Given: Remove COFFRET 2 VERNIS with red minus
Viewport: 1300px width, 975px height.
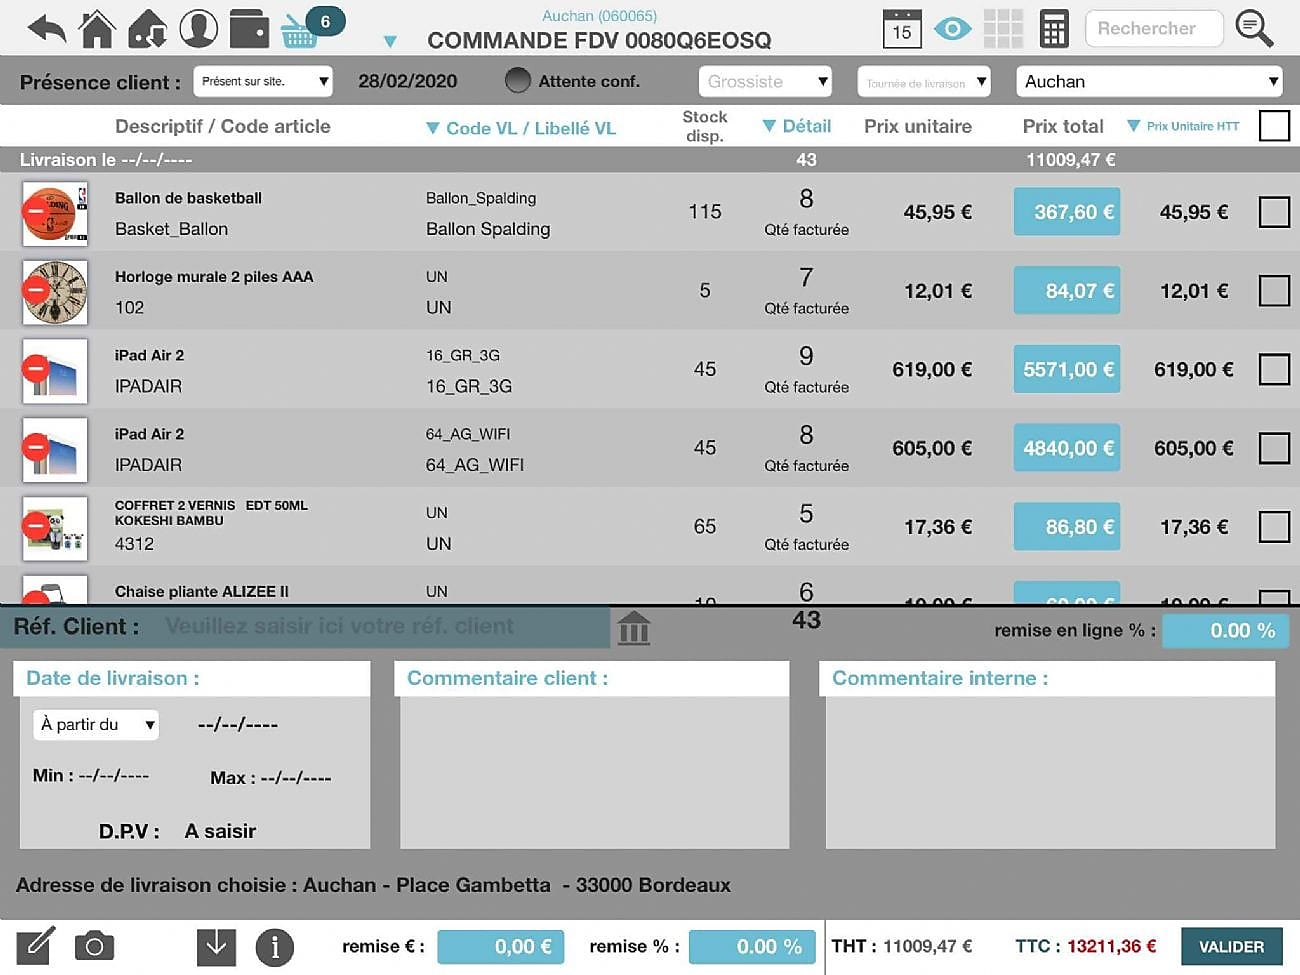Looking at the screenshot, I should (x=36, y=525).
